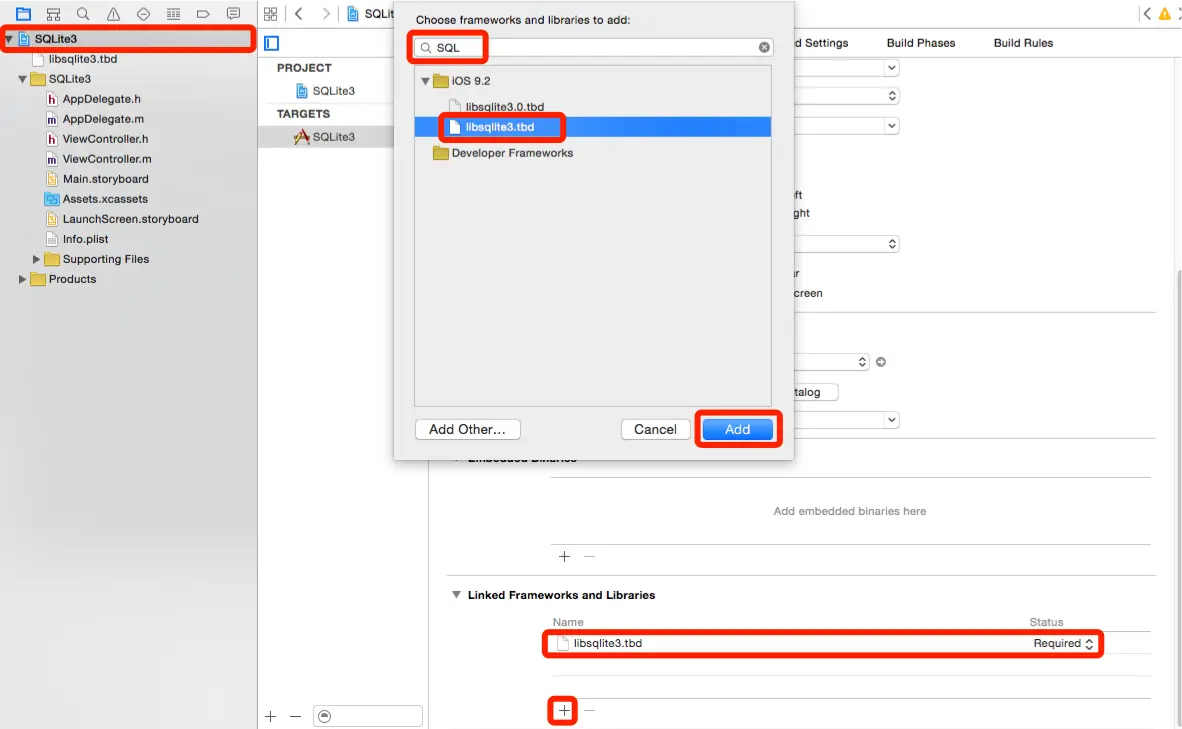The width and height of the screenshot is (1182, 729).
Task: Click the plus under Embedded Binaries
Action: pyautogui.click(x=564, y=556)
